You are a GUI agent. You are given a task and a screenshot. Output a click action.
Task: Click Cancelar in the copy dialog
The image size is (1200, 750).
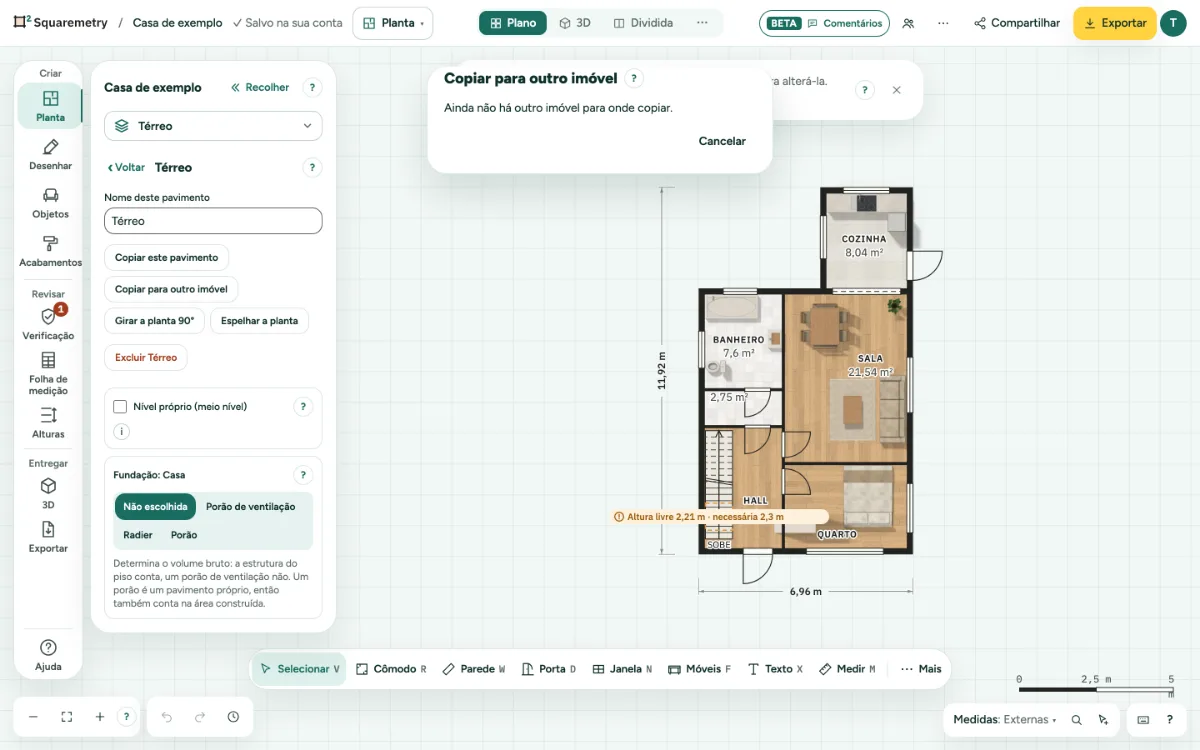[x=722, y=141]
